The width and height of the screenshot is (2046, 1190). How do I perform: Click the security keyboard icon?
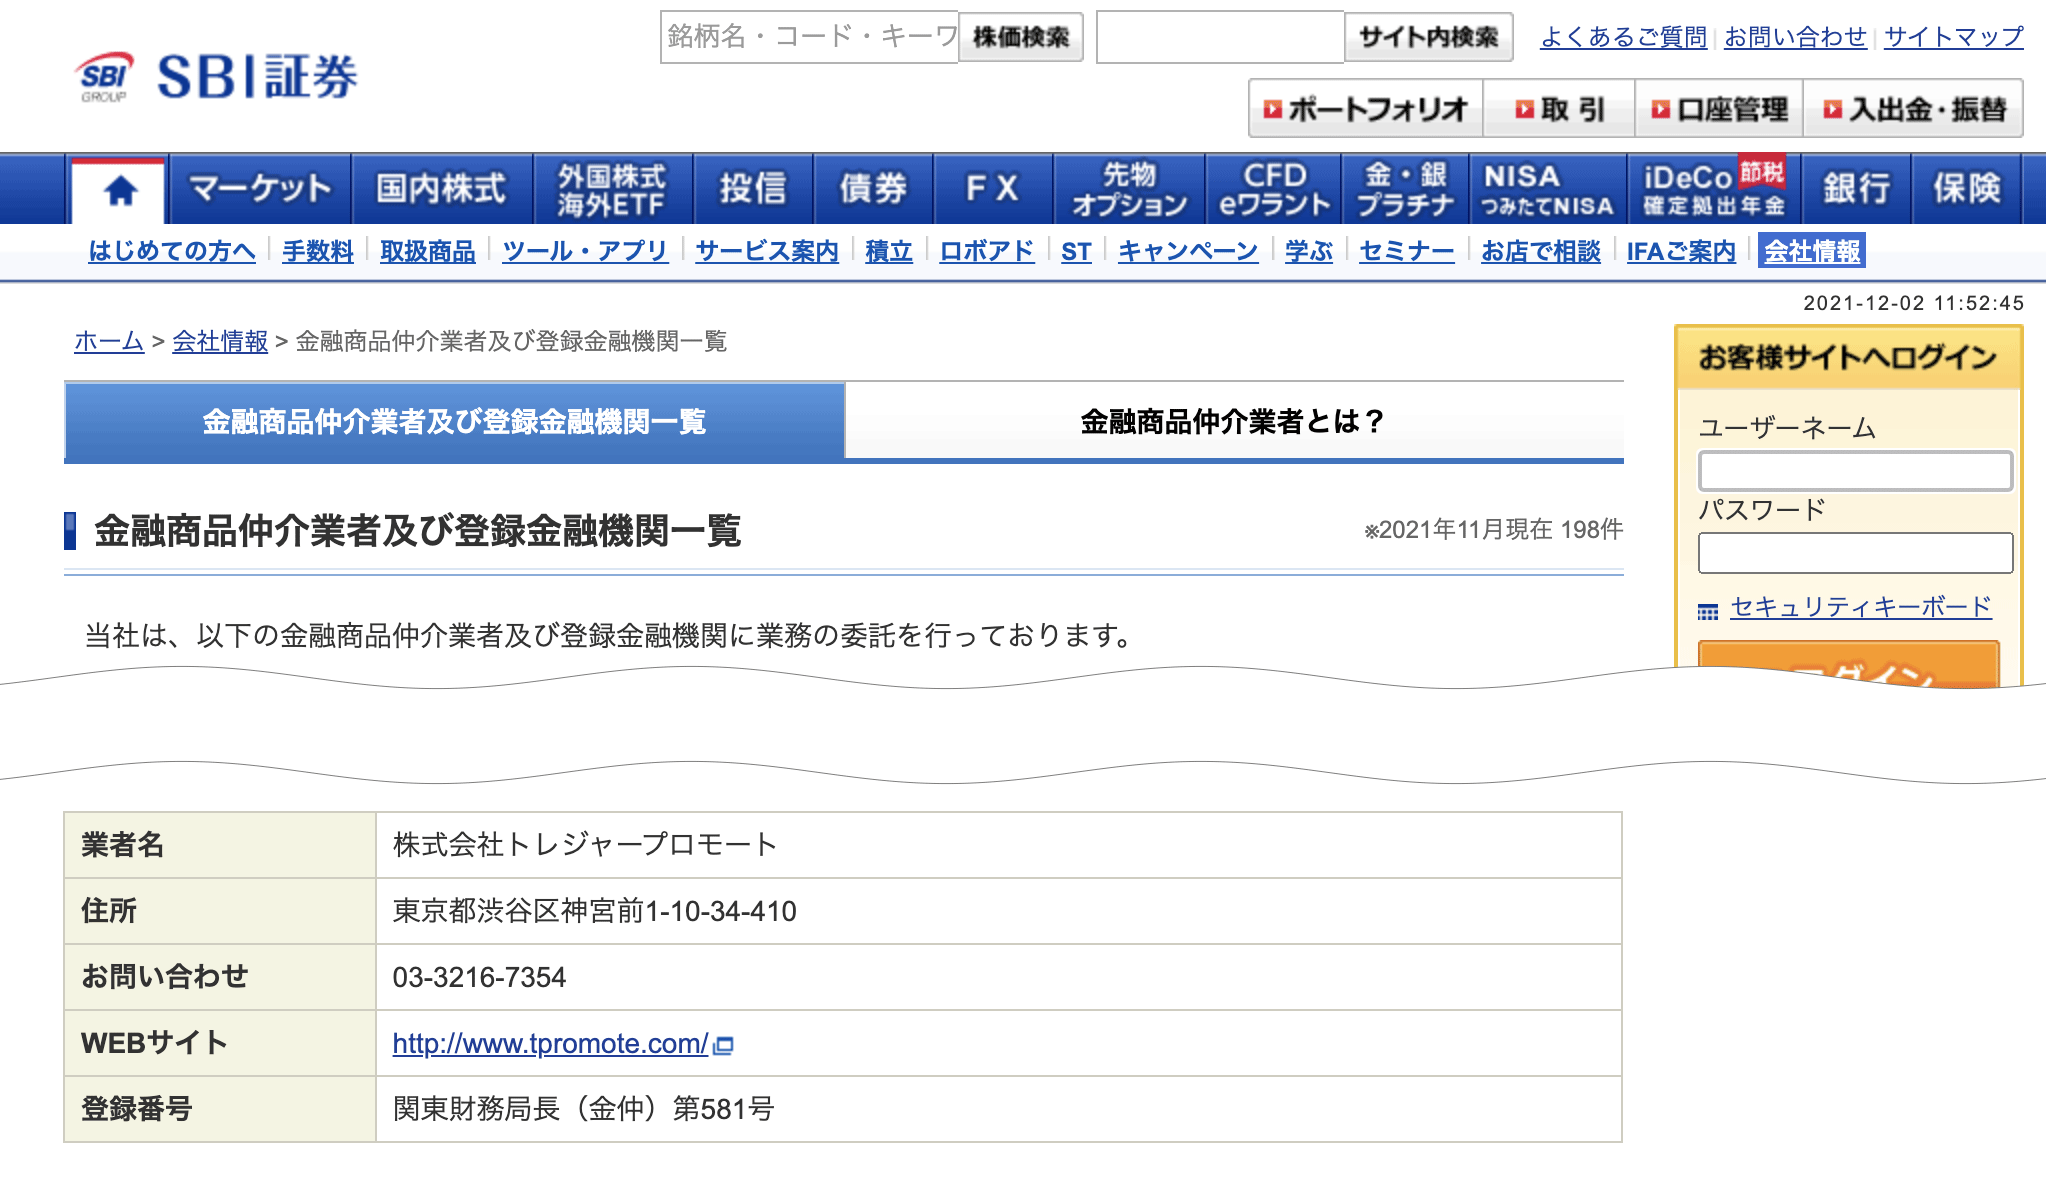[x=1708, y=610]
